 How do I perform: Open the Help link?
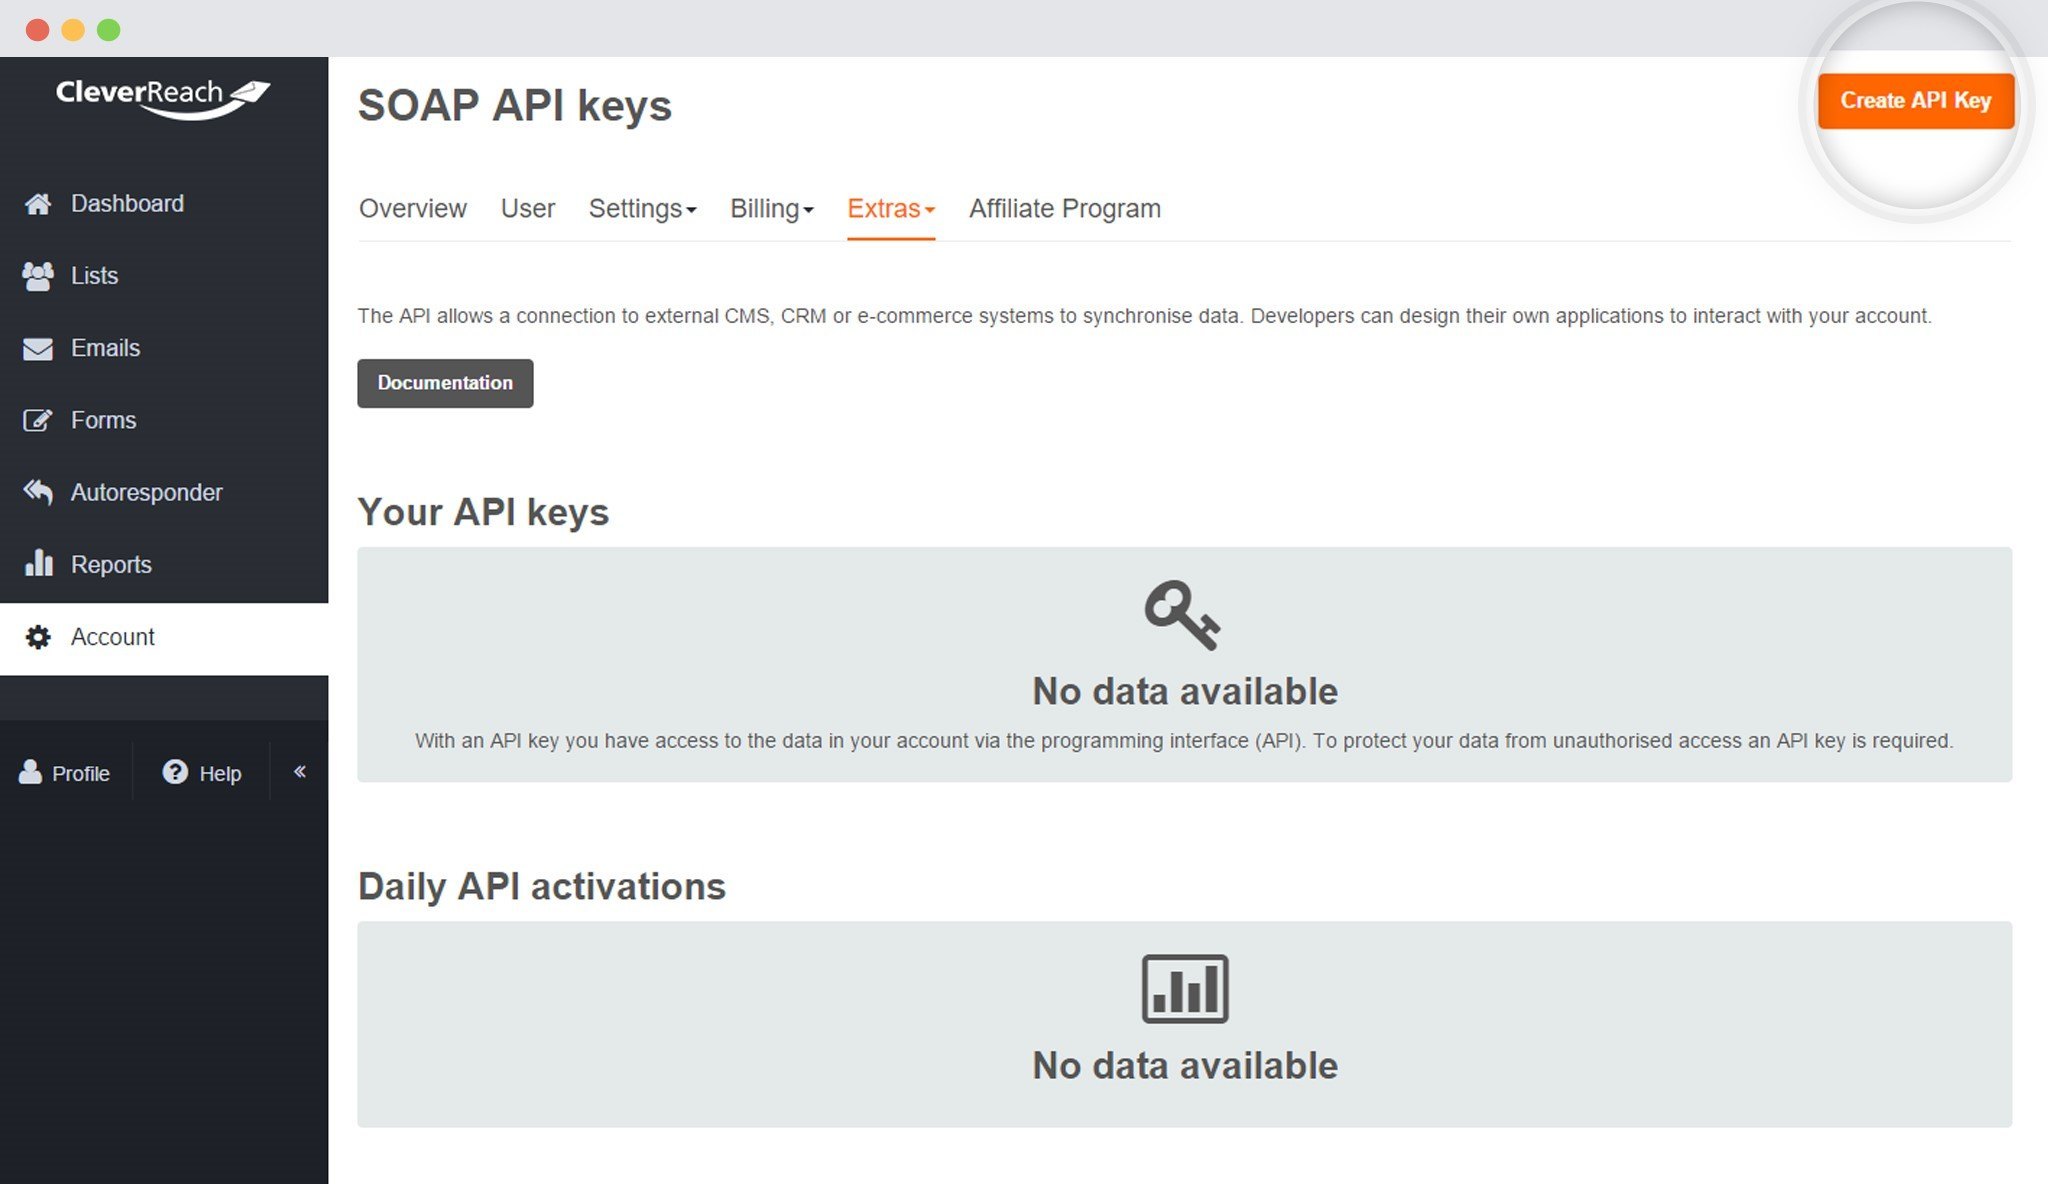(x=202, y=773)
